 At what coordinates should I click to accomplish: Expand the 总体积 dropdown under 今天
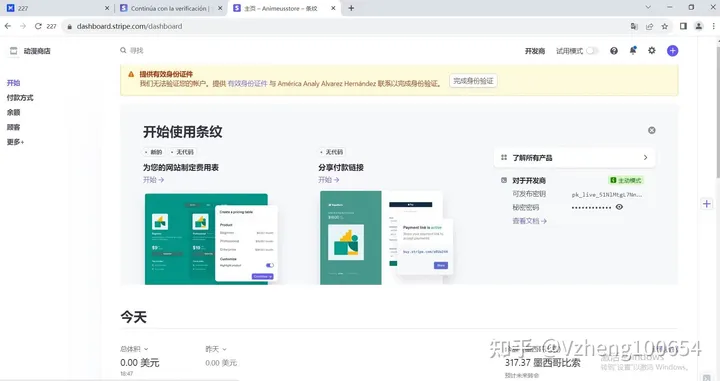click(x=134, y=349)
